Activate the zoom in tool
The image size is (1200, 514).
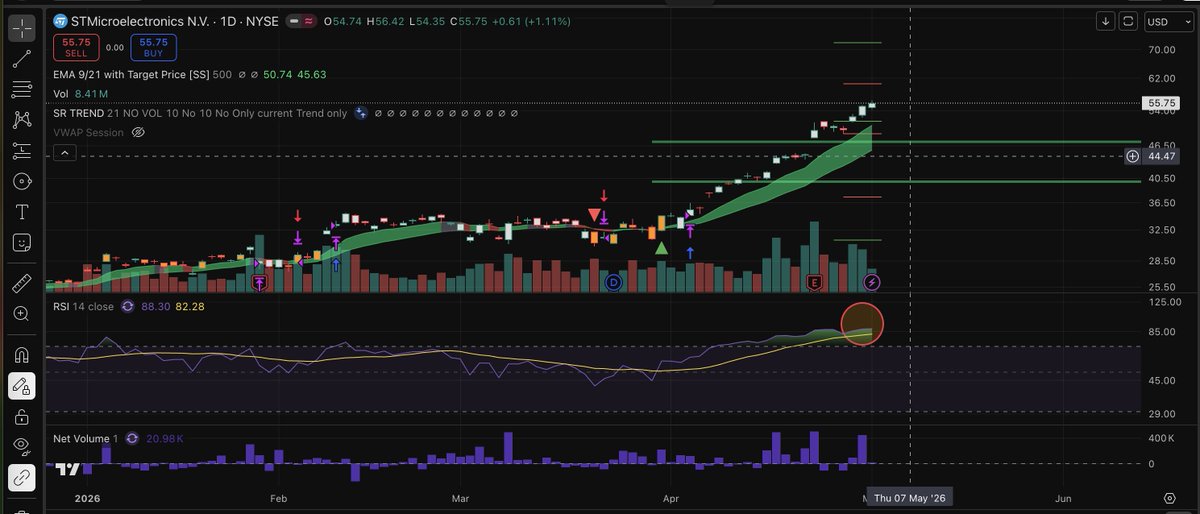[x=21, y=313]
